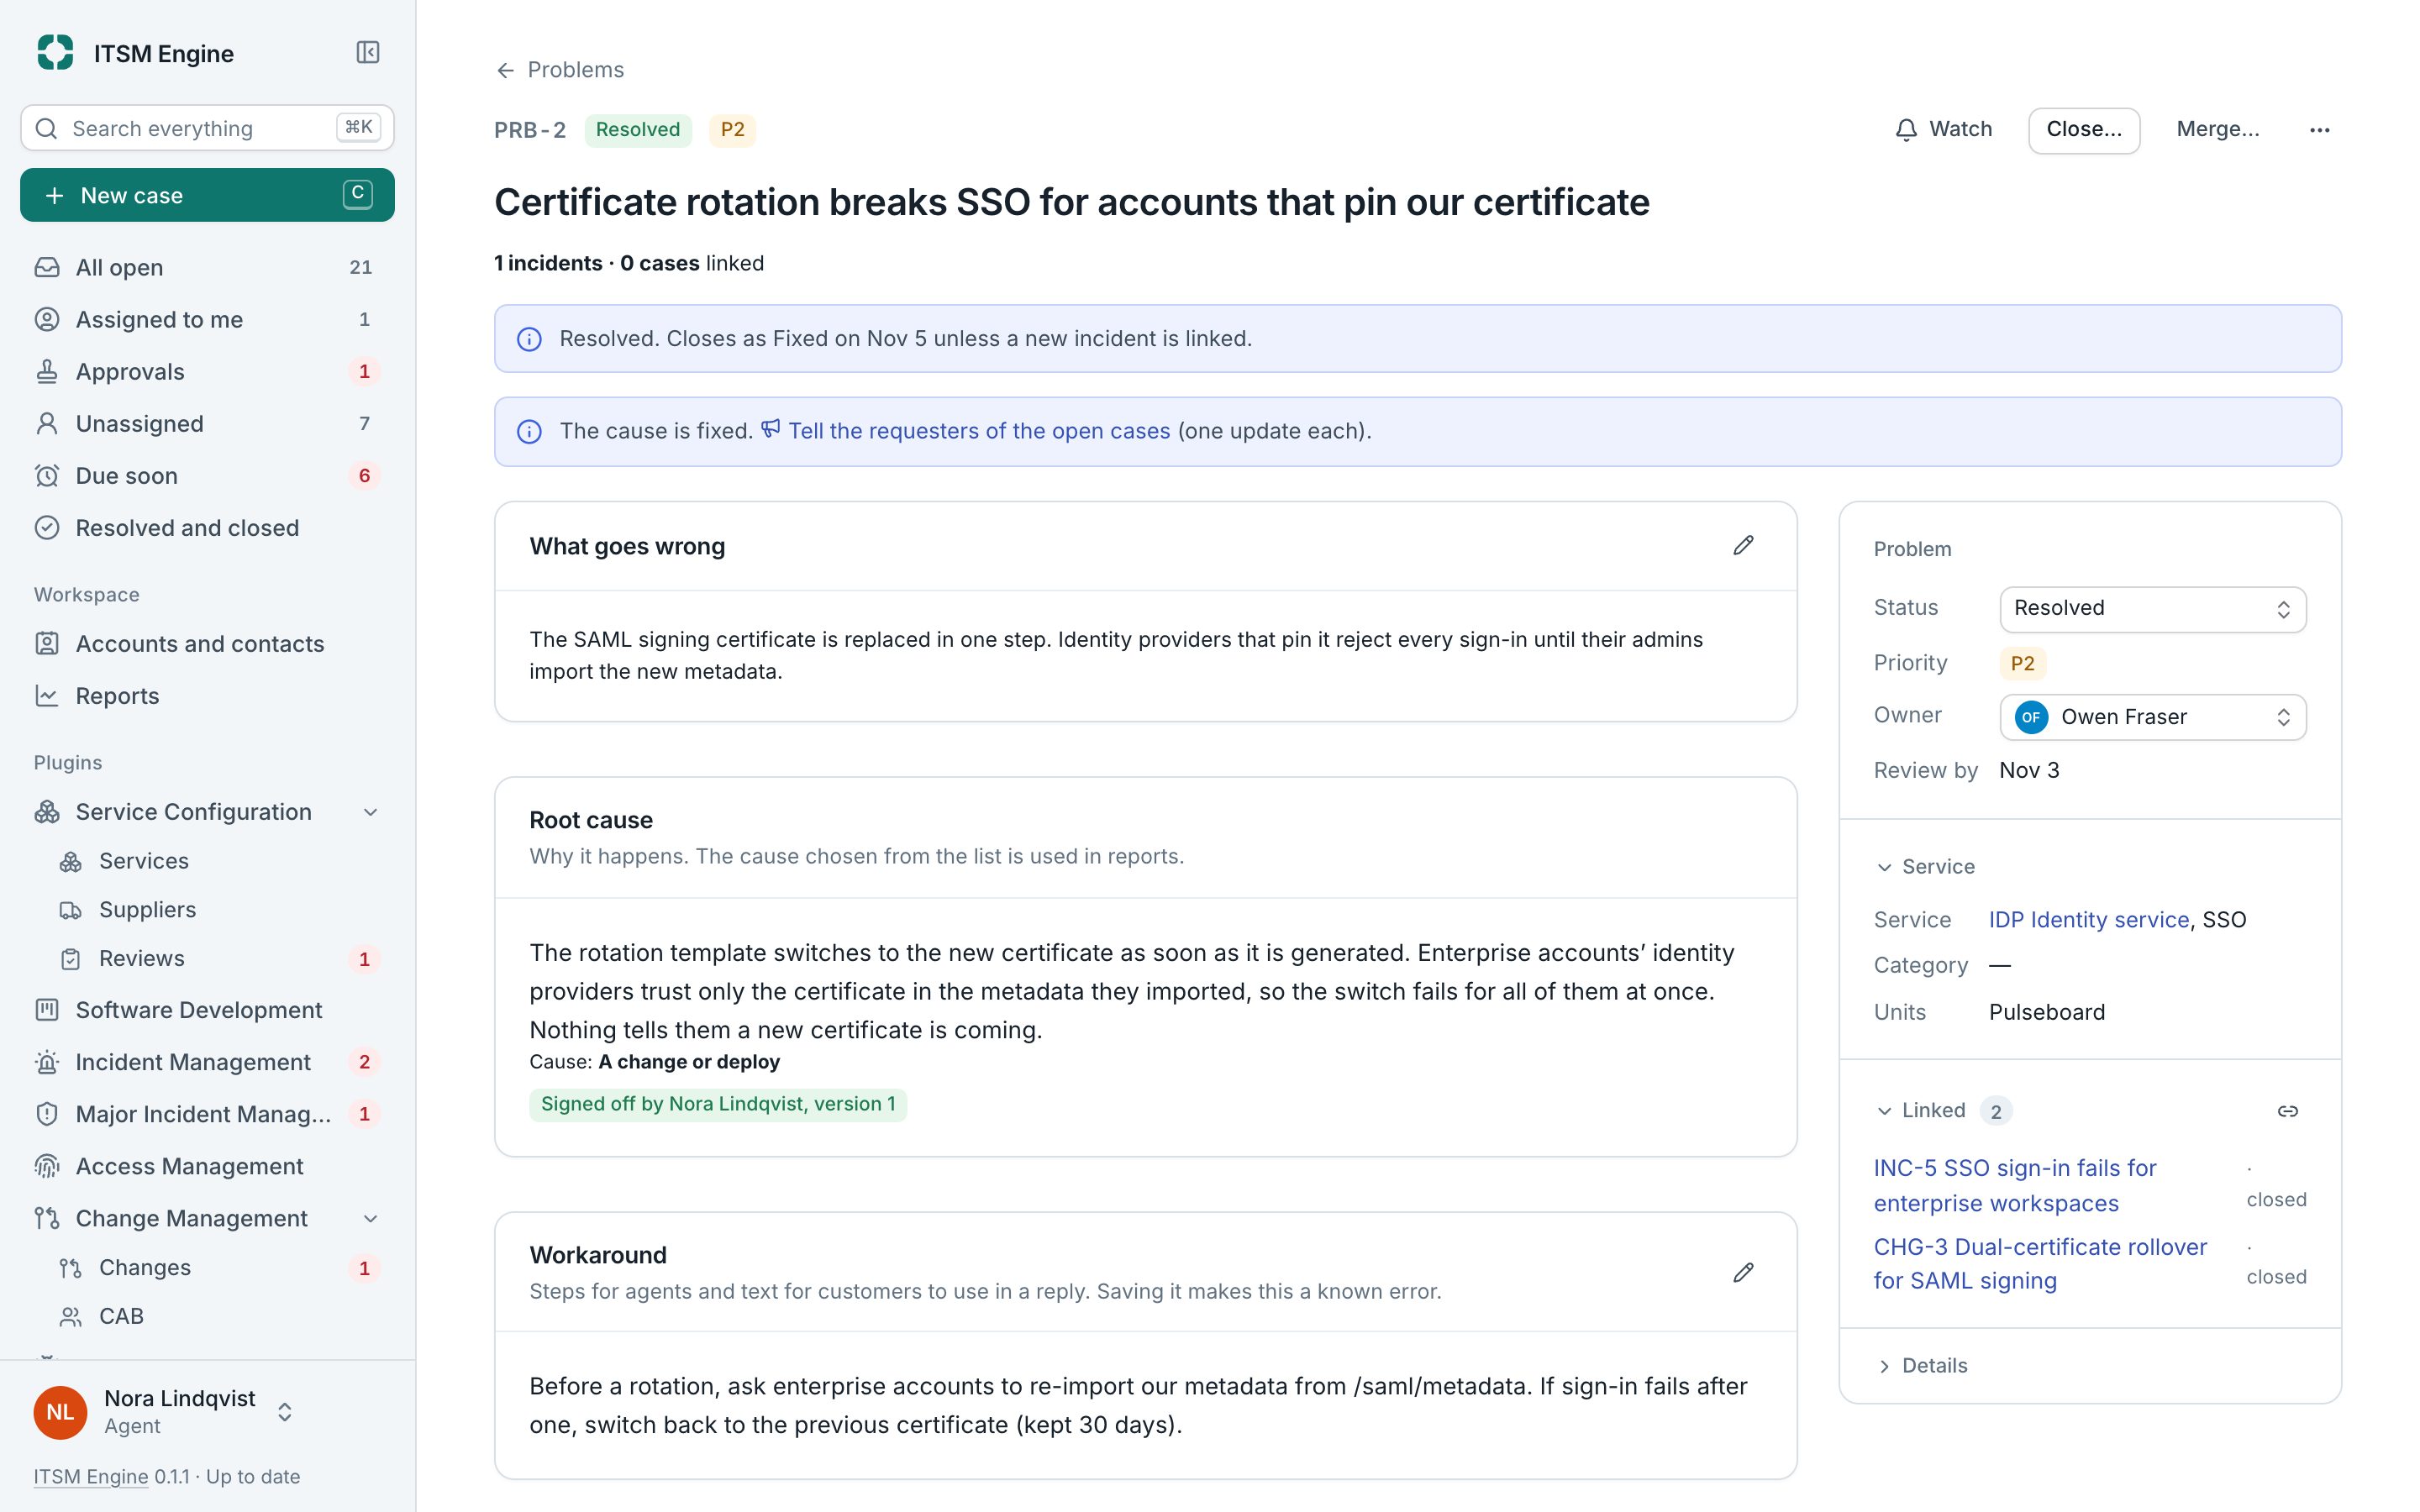Collapse Change Management plugin group

pos(370,1218)
